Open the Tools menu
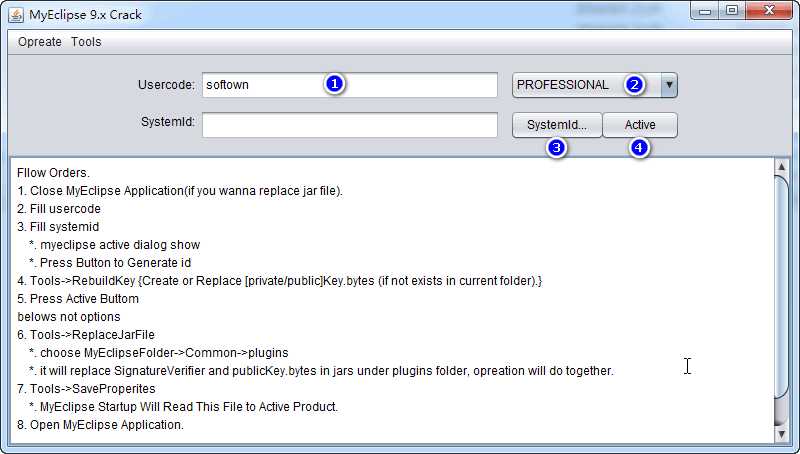 [x=86, y=42]
